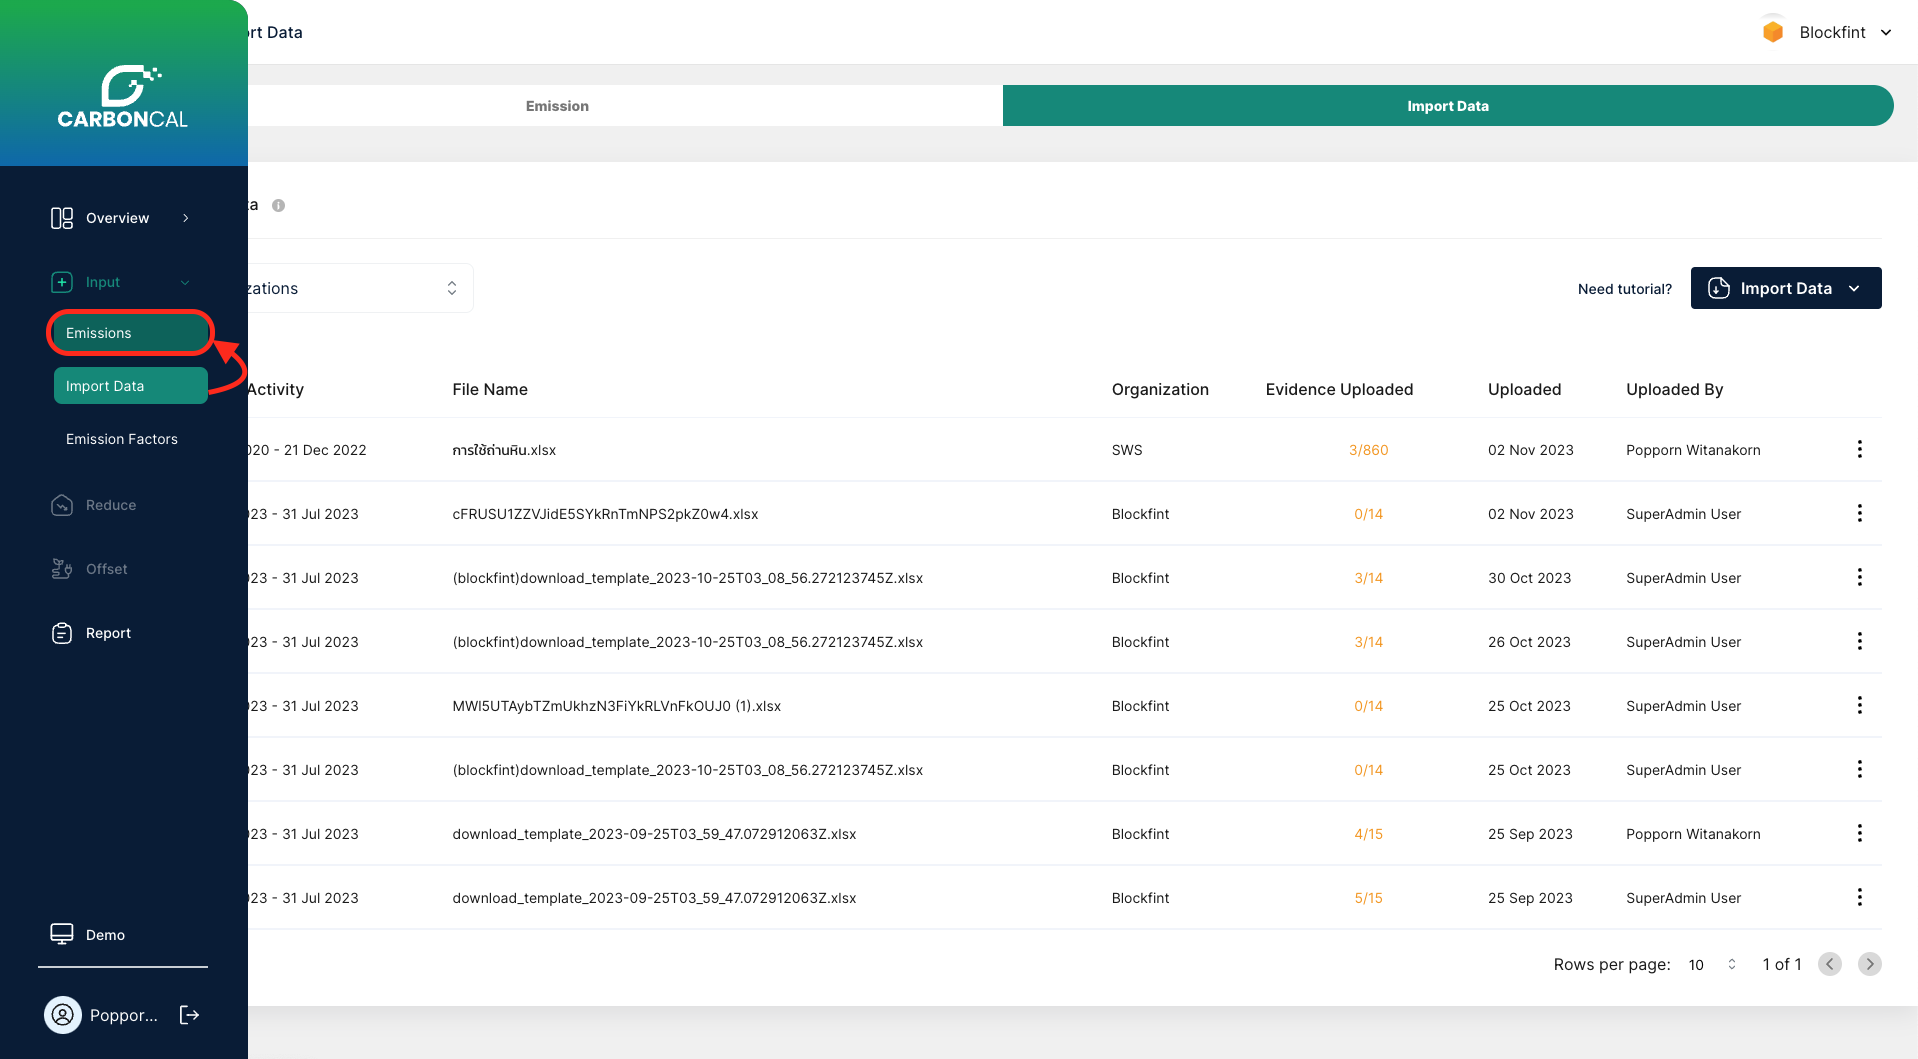This screenshot has height=1059, width=1918.
Task: Click the Overview dashboard icon
Action: pyautogui.click(x=62, y=218)
